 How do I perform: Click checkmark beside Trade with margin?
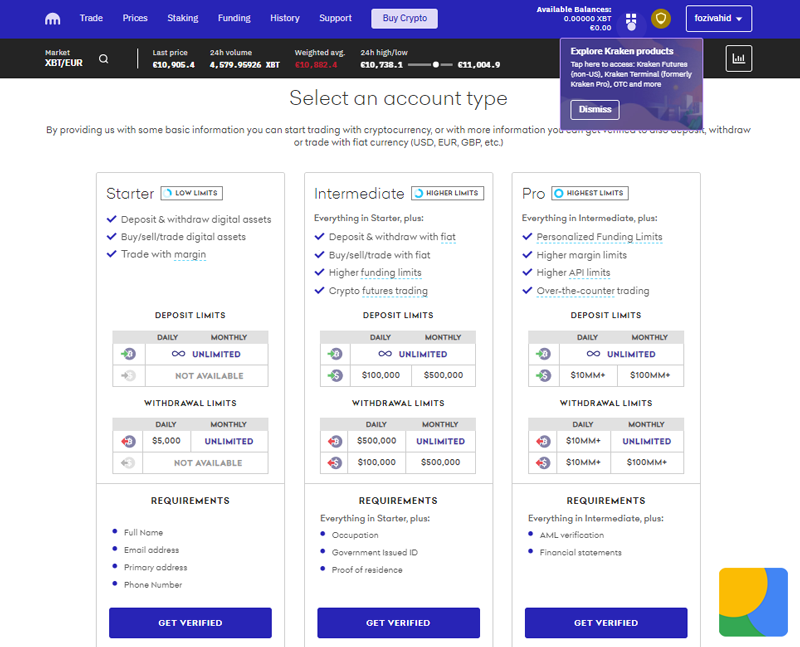[111, 254]
